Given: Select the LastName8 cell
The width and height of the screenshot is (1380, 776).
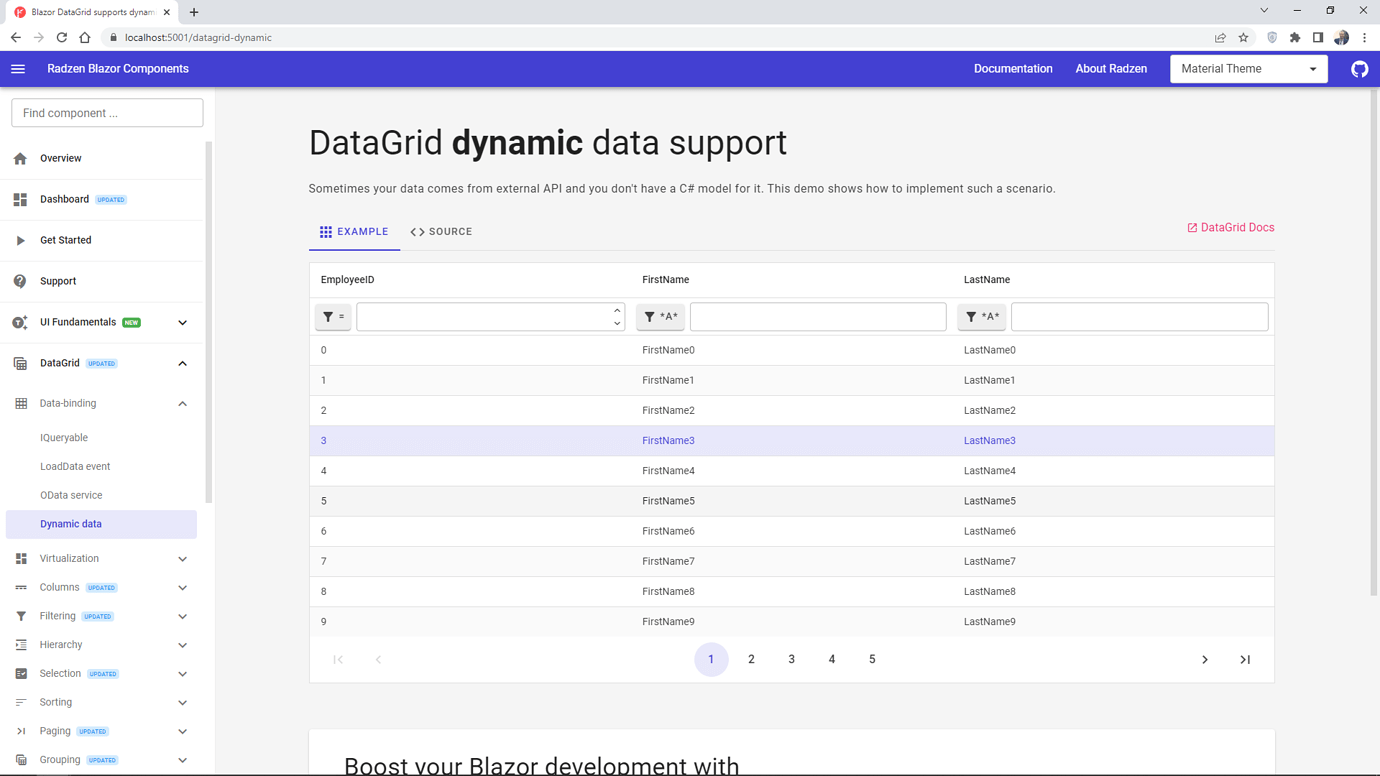Looking at the screenshot, I should click(1113, 592).
